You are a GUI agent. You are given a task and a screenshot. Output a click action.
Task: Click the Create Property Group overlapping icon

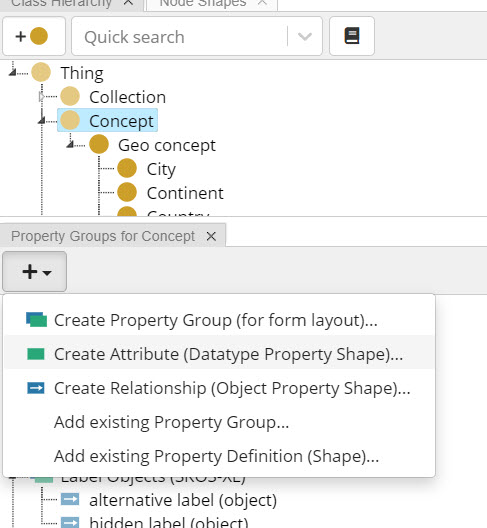36,320
